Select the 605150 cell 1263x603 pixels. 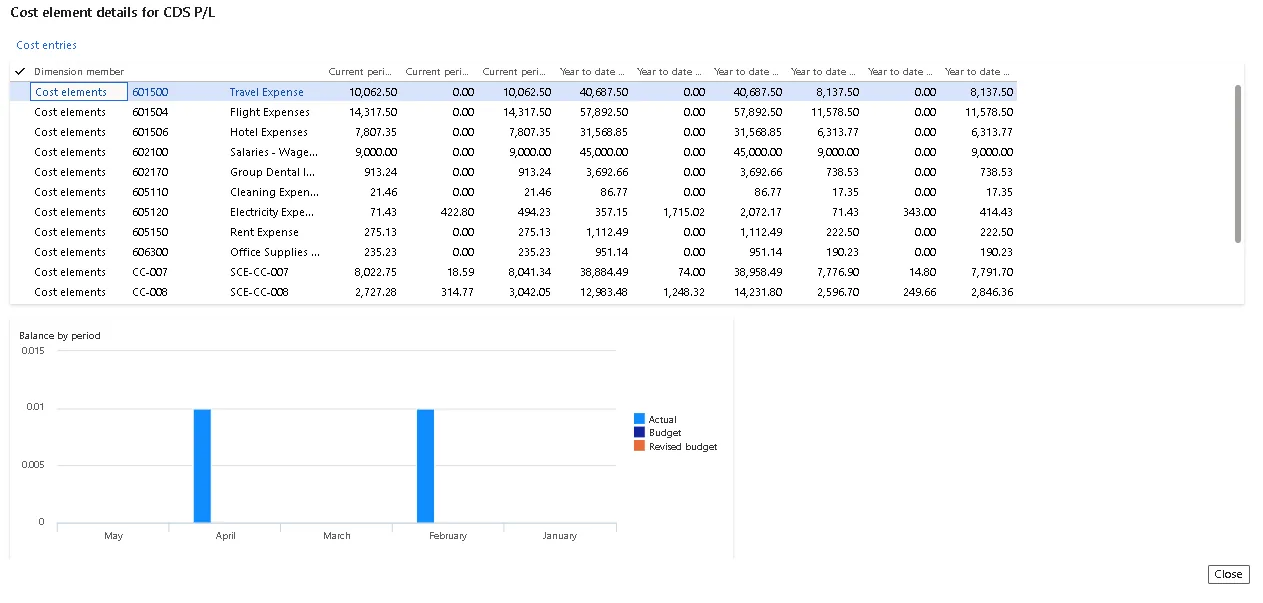[x=150, y=232]
